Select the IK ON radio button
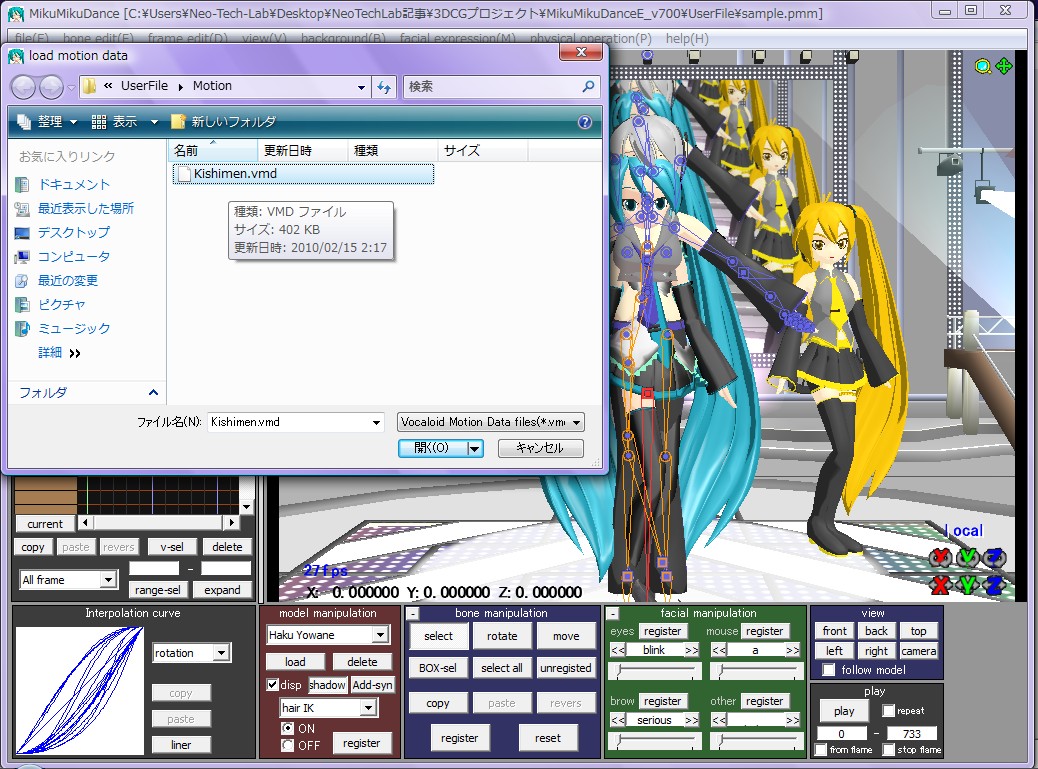Image resolution: width=1038 pixels, height=769 pixels. pyautogui.click(x=287, y=728)
